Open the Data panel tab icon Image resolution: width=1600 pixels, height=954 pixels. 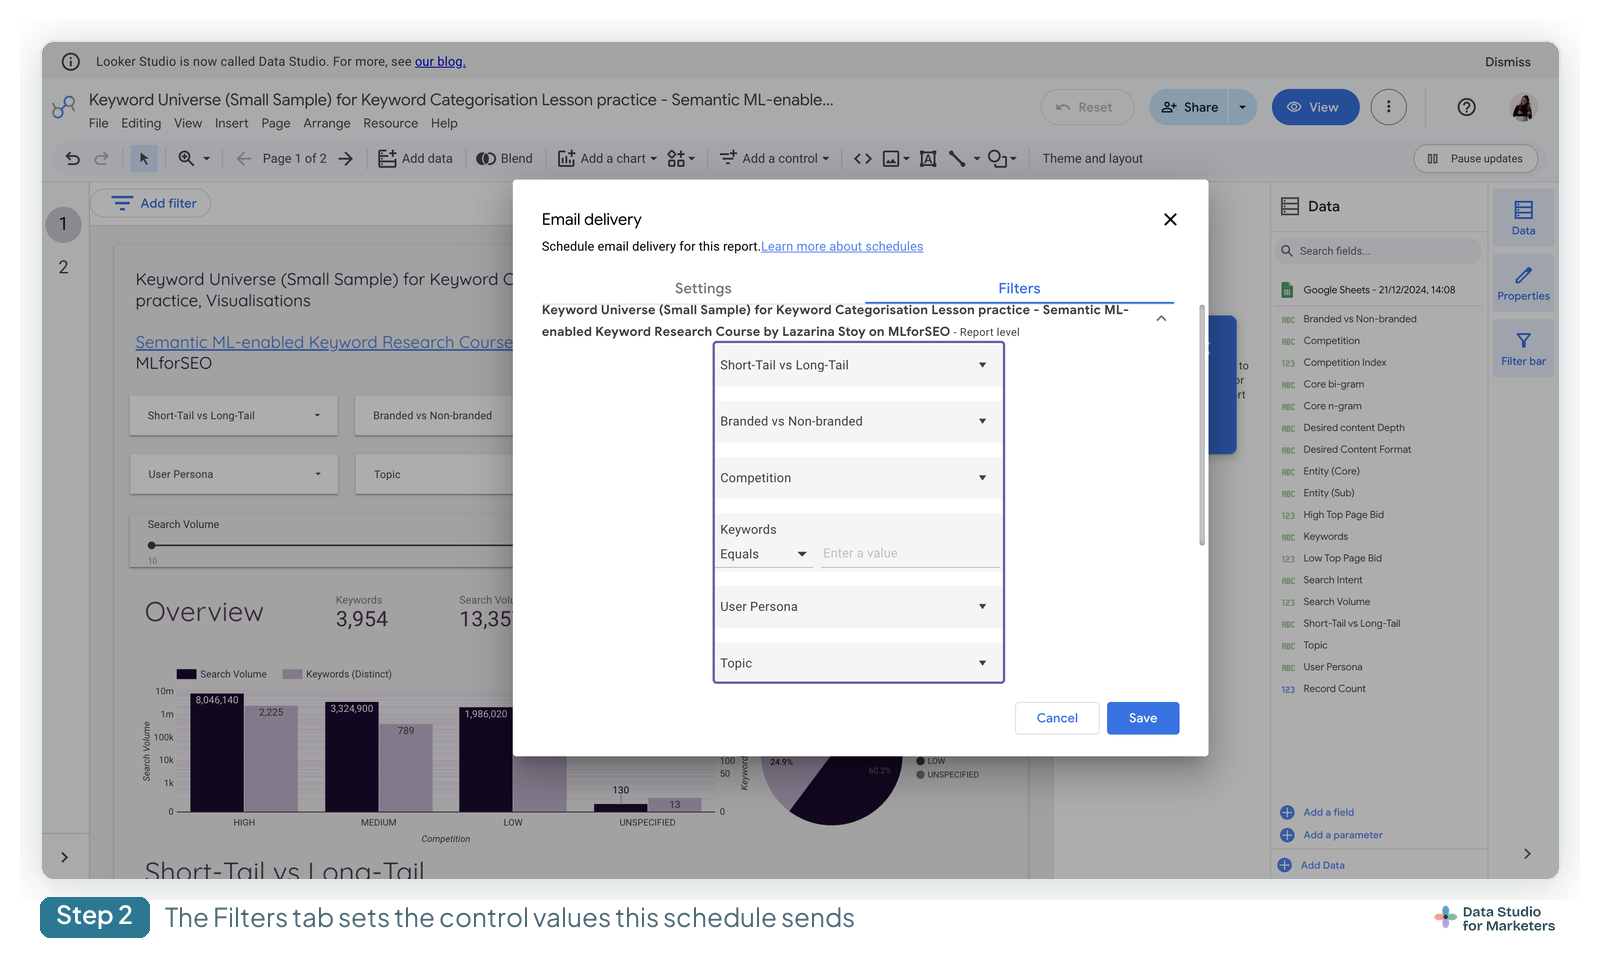[x=1524, y=217]
